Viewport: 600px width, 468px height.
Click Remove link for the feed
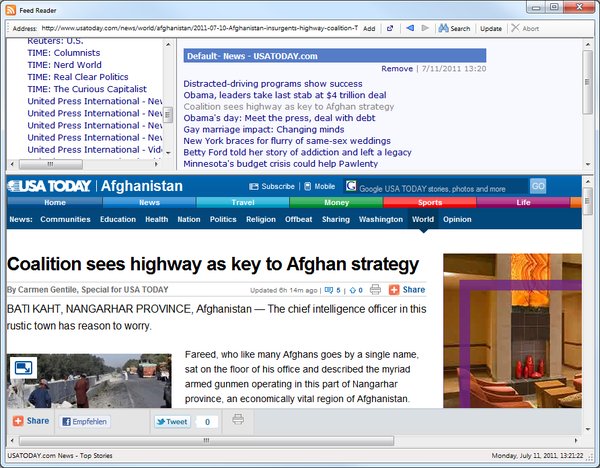pos(397,69)
